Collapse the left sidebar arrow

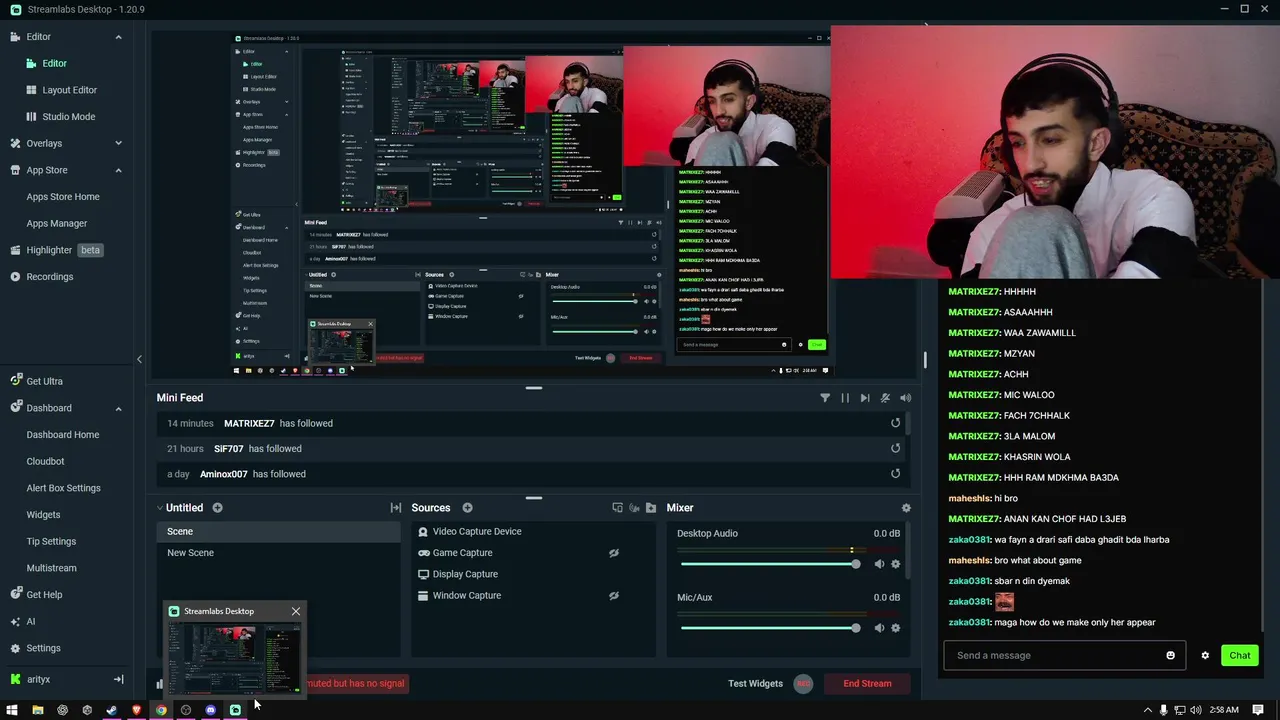click(139, 359)
